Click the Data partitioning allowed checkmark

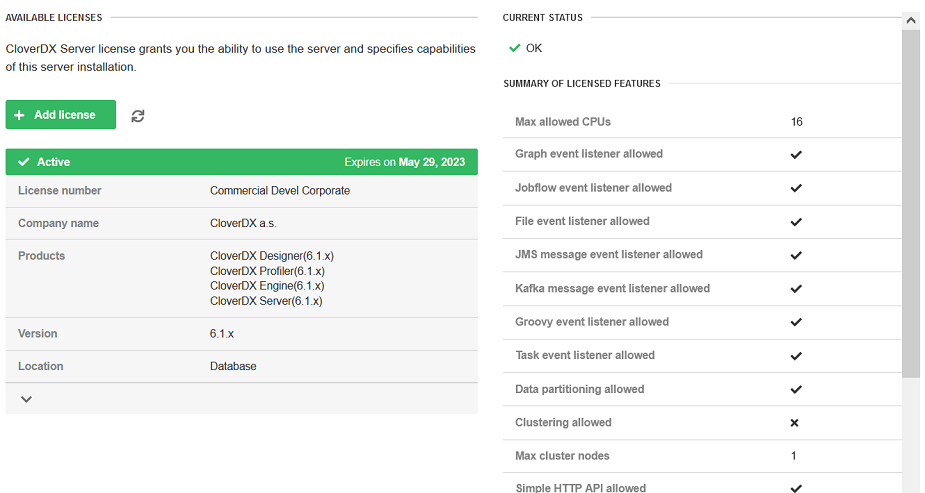tap(796, 389)
